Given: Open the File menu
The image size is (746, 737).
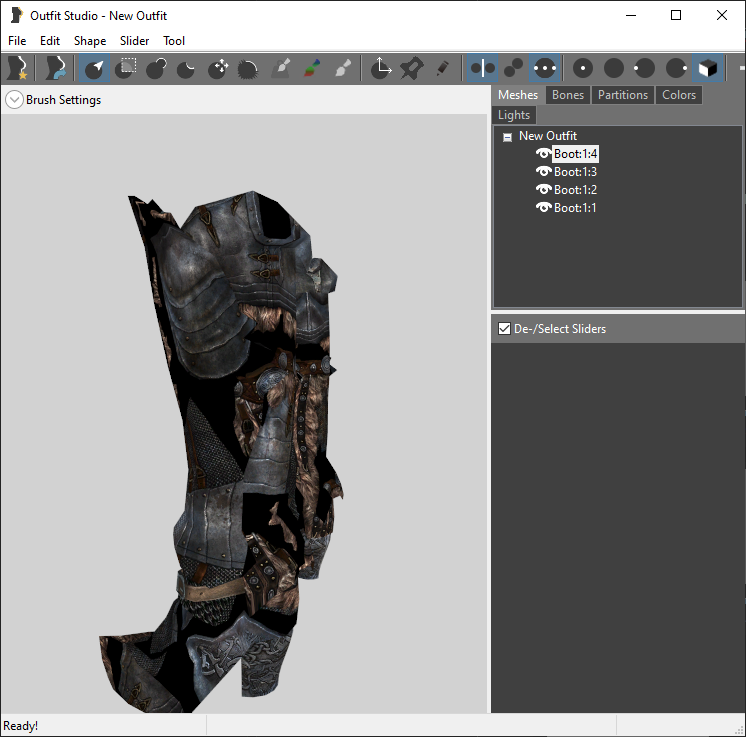Looking at the screenshot, I should (x=17, y=41).
